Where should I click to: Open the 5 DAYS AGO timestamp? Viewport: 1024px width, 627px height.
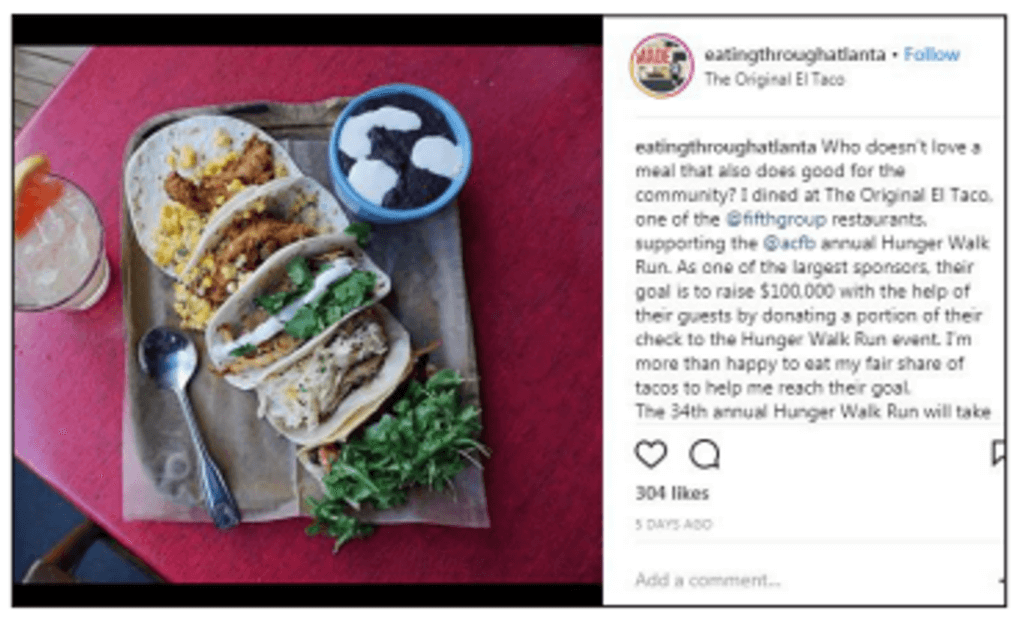[673, 524]
